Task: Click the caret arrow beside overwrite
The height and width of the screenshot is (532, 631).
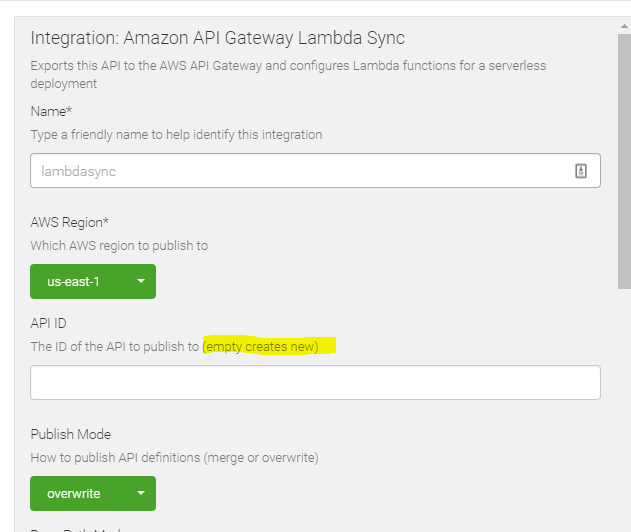Action: click(141, 493)
